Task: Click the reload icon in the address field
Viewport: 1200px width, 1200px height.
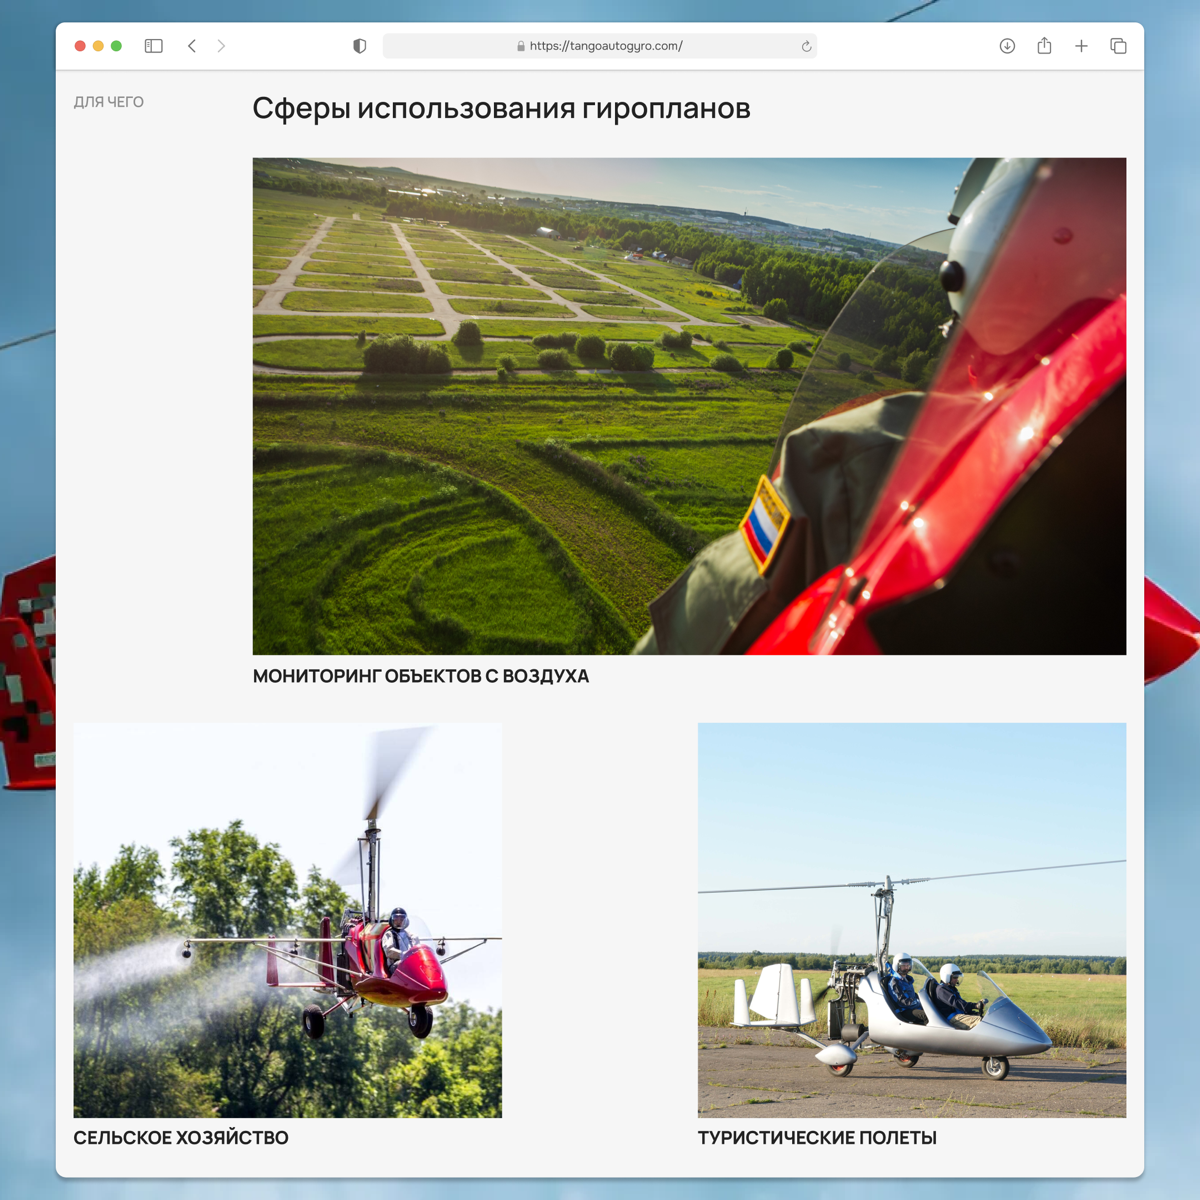Action: click(x=805, y=45)
